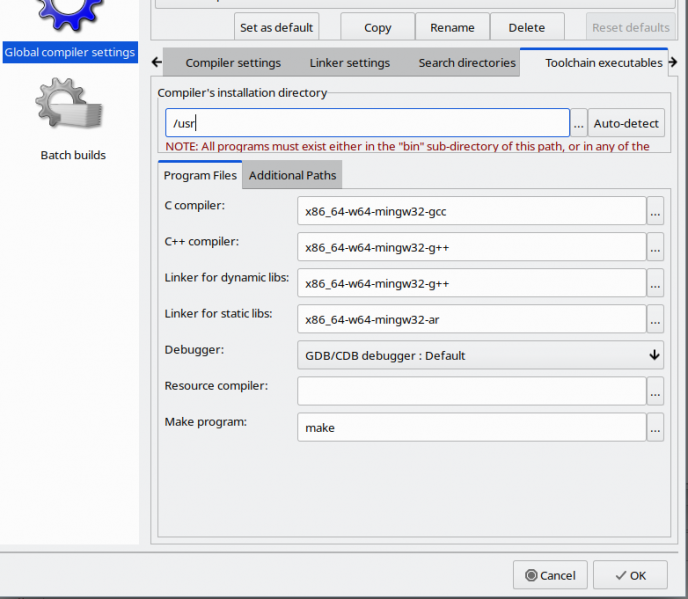Rename the selected compiler
The image size is (688, 599).
(452, 27)
